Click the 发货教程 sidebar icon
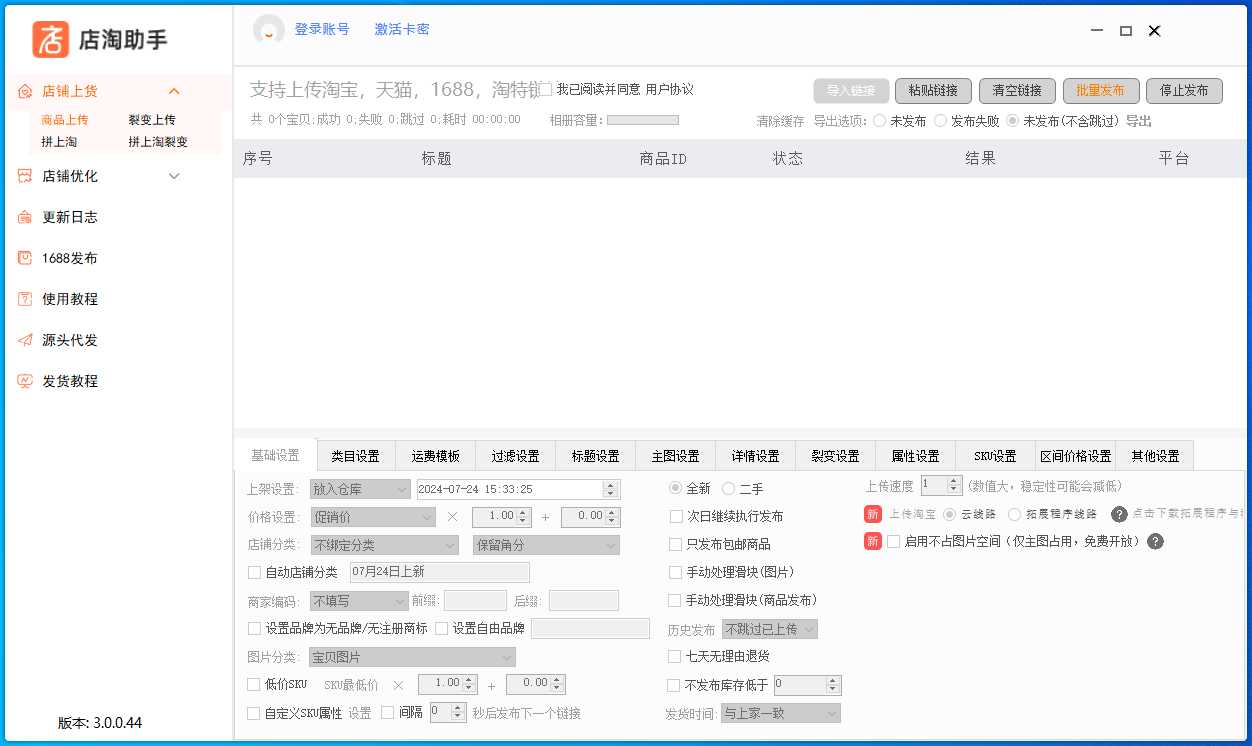Image resolution: width=1252 pixels, height=746 pixels. pos(25,381)
